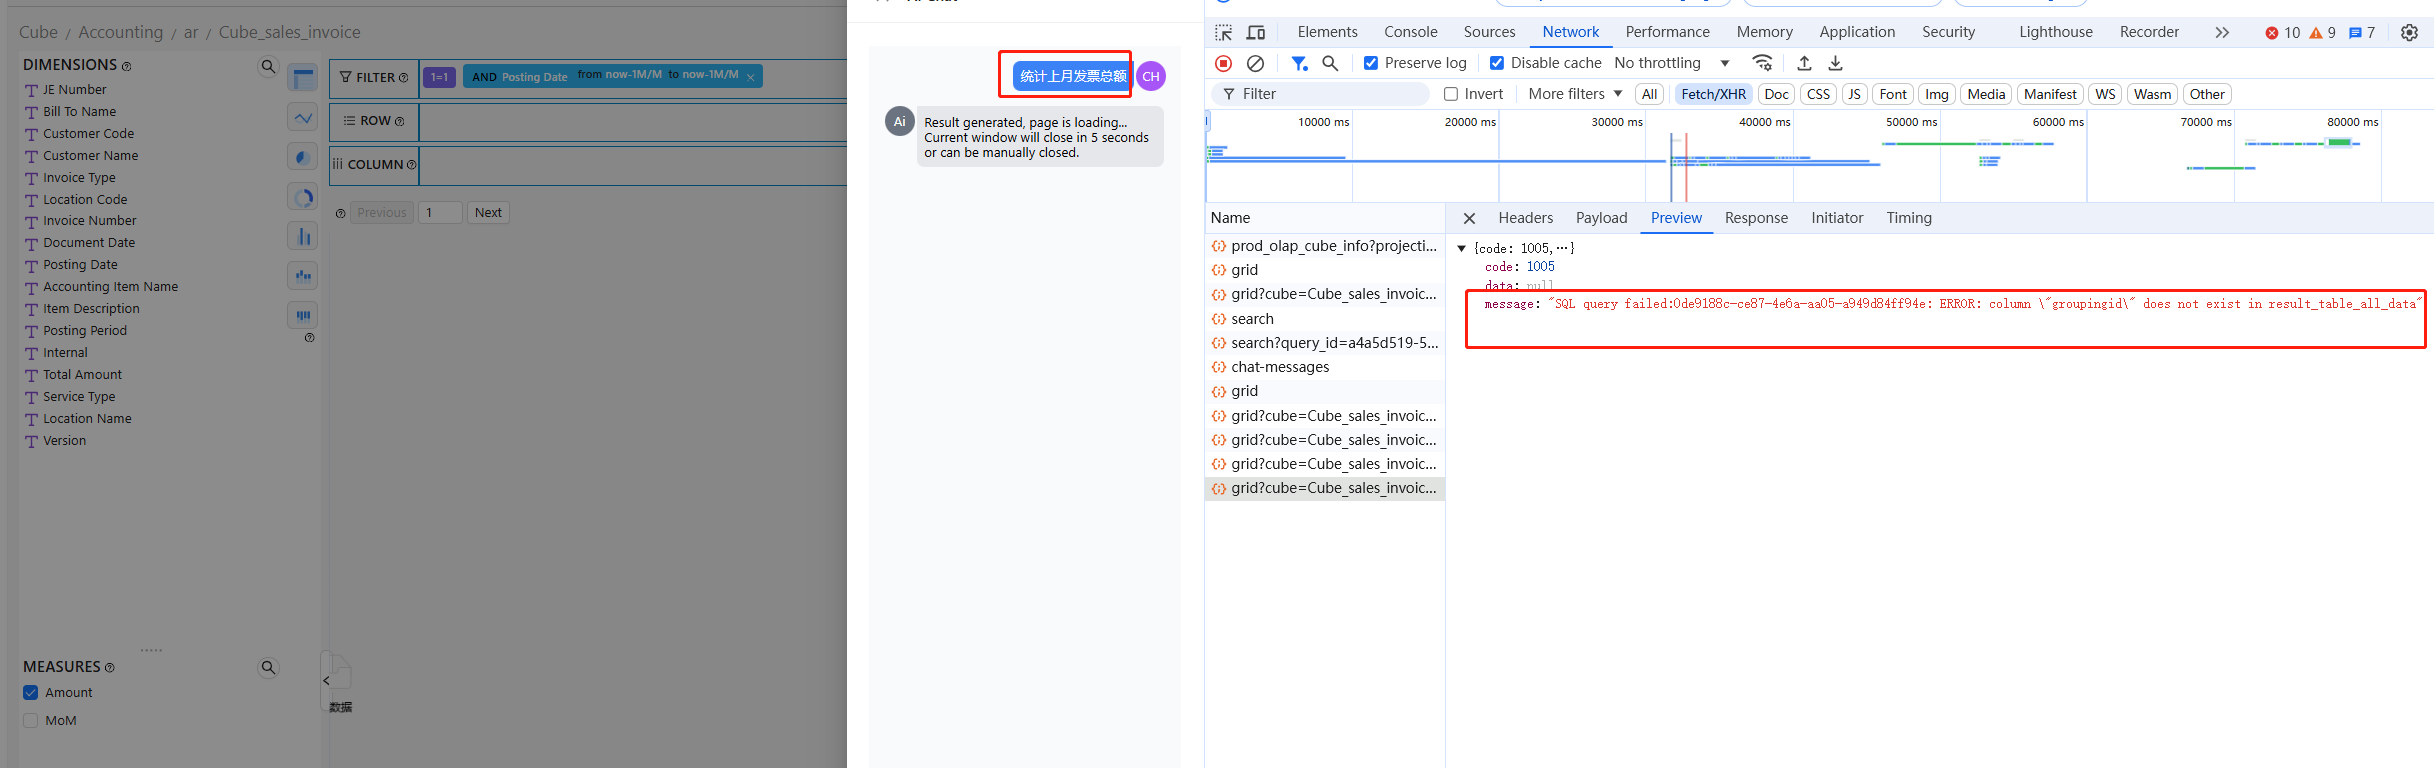This screenshot has height=768, width=2434.
Task: Select the Fetch/XHR request type filter
Action: (x=1713, y=94)
